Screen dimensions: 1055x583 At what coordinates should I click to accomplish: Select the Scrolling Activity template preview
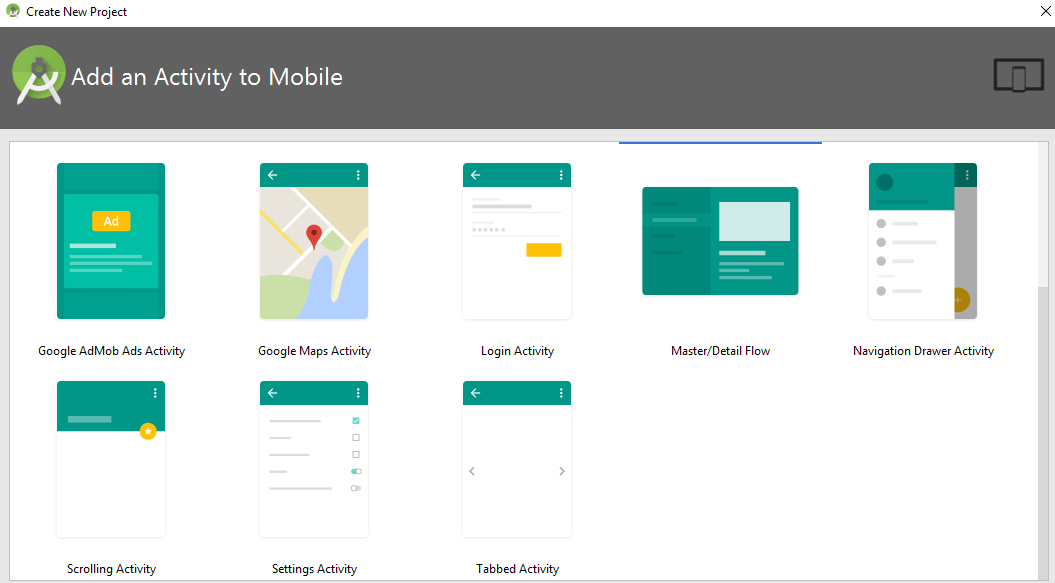pos(111,459)
